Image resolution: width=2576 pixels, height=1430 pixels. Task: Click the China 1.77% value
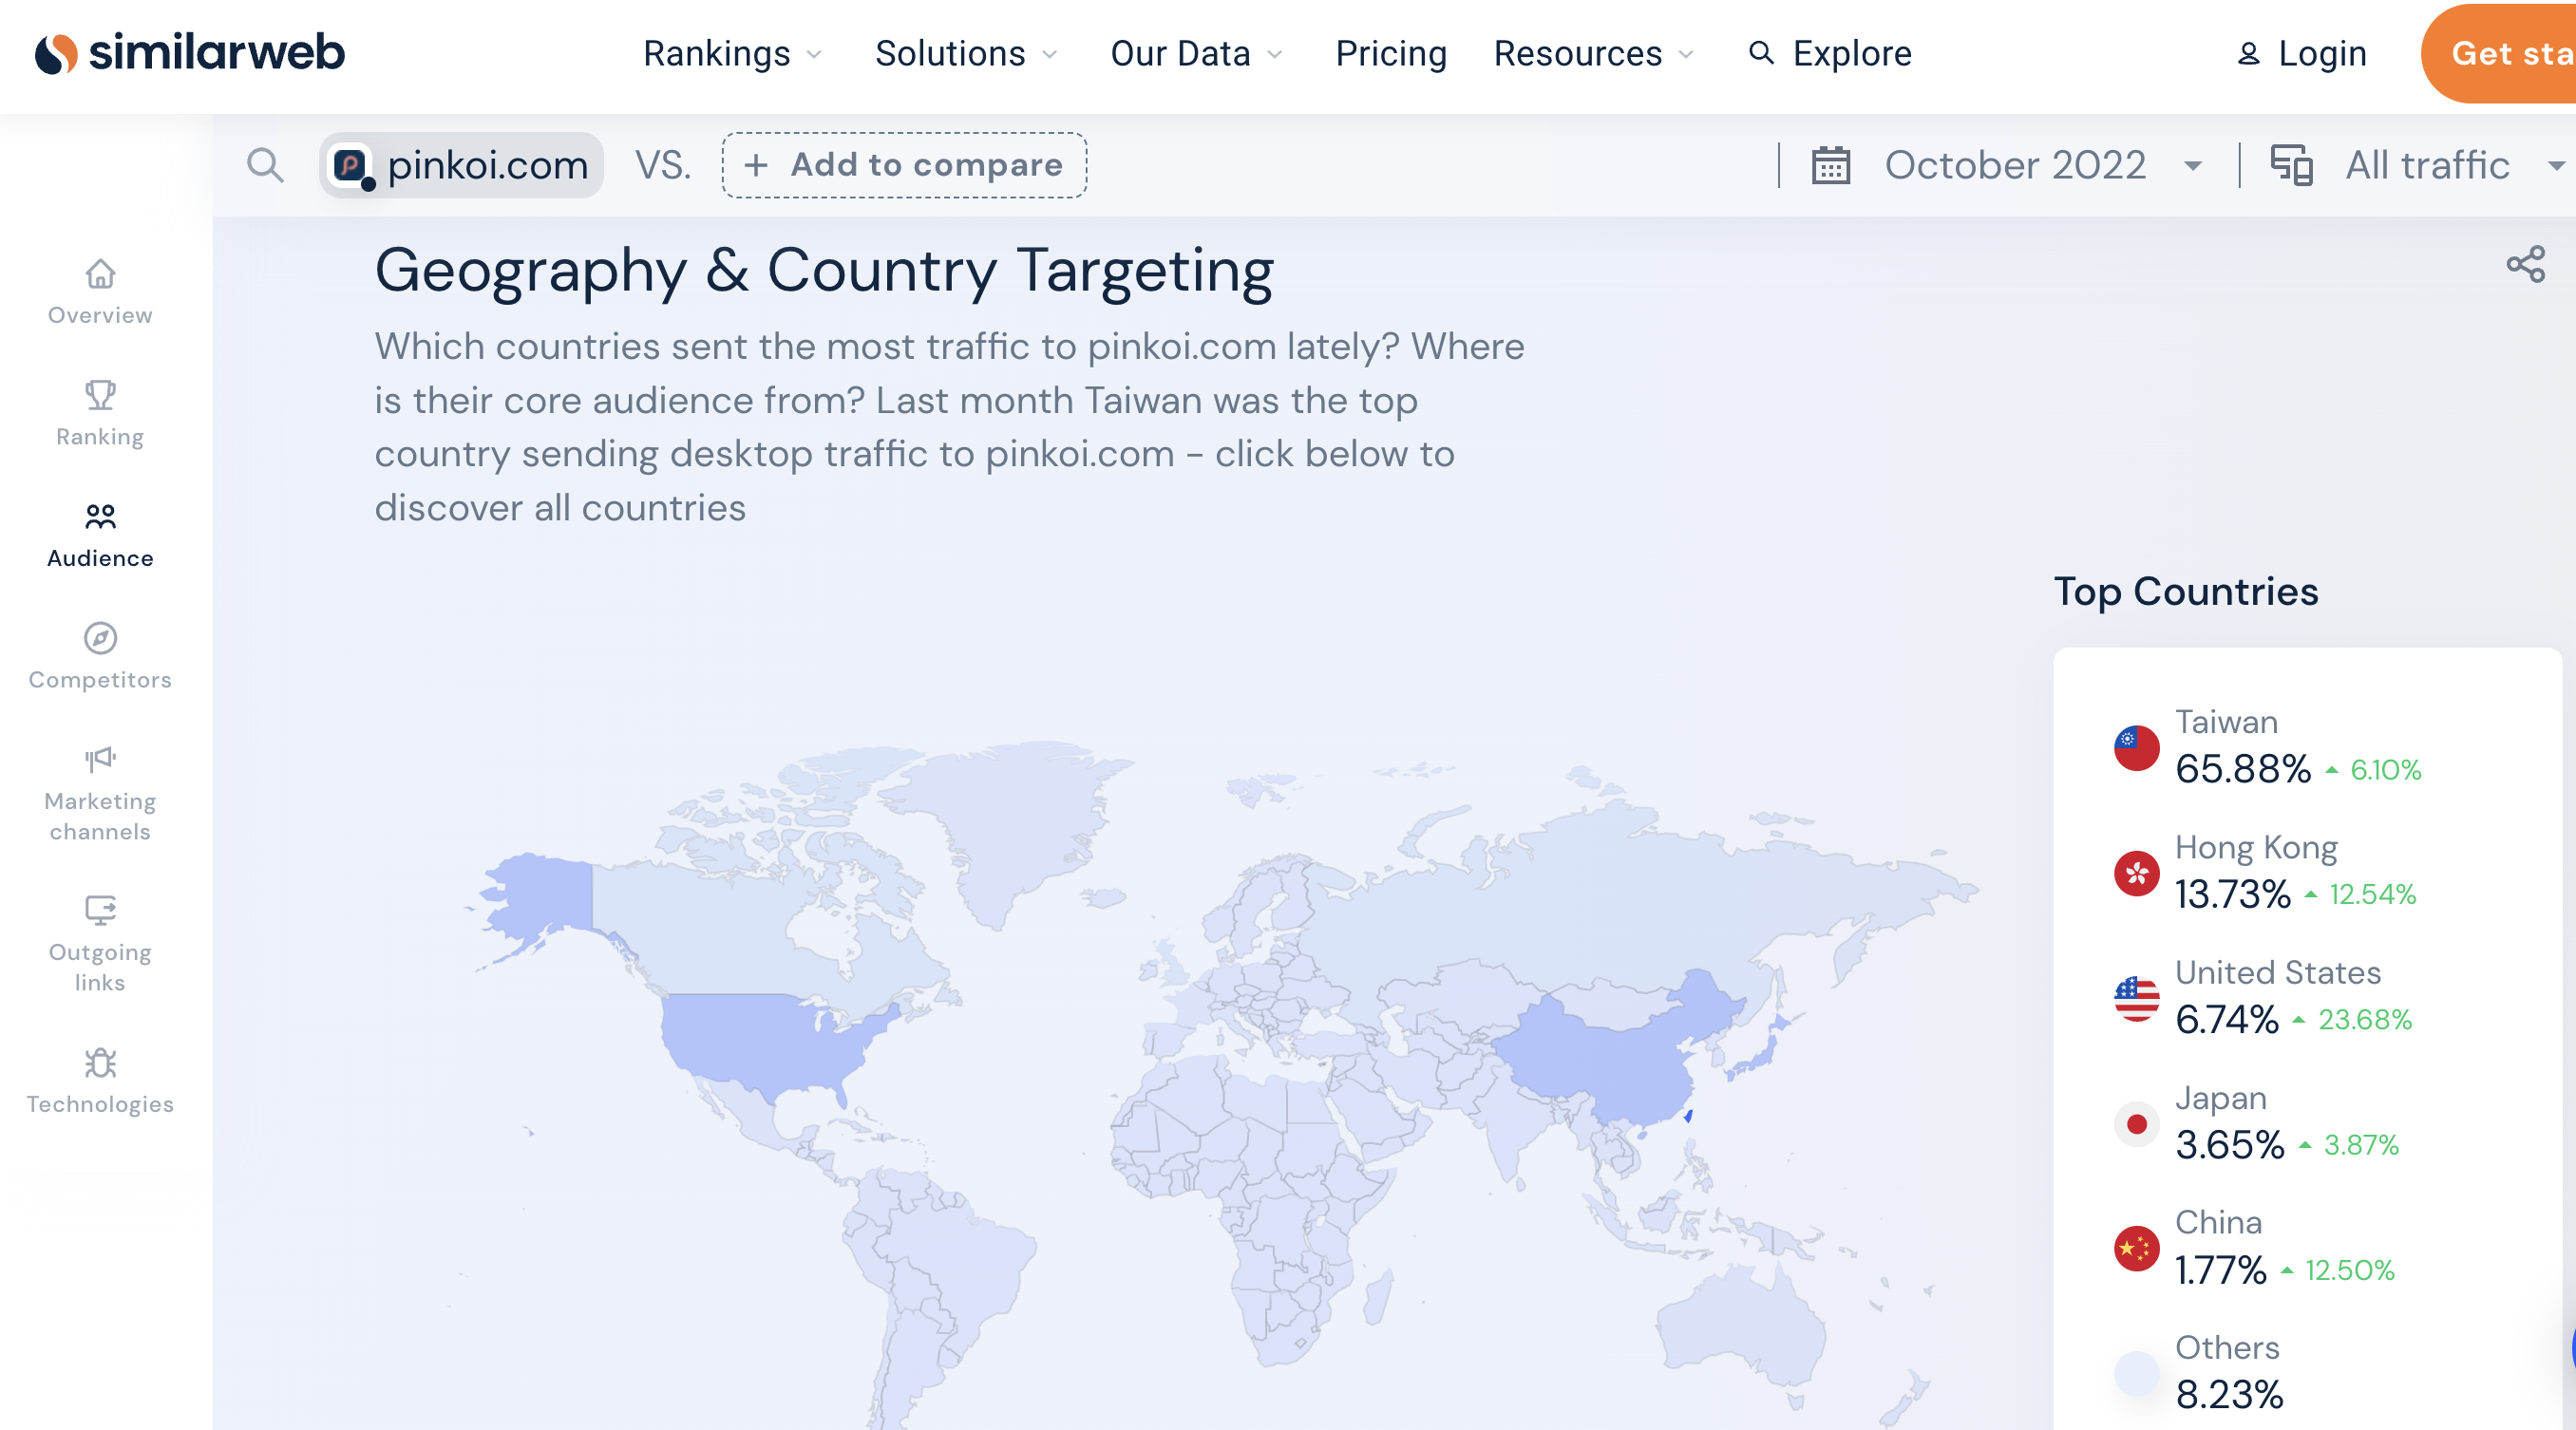[x=2221, y=1270]
